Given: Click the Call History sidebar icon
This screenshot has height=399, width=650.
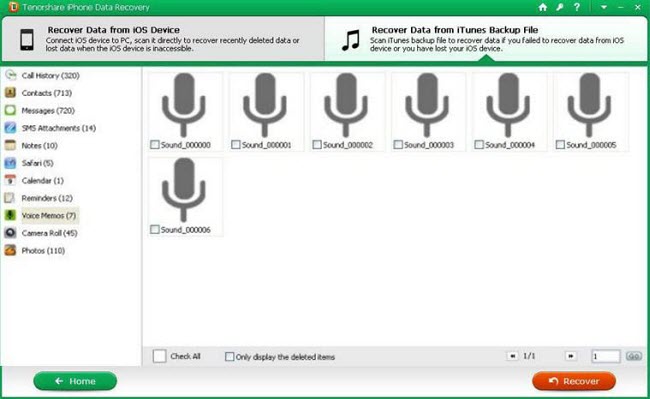Looking at the screenshot, I should (10, 75).
